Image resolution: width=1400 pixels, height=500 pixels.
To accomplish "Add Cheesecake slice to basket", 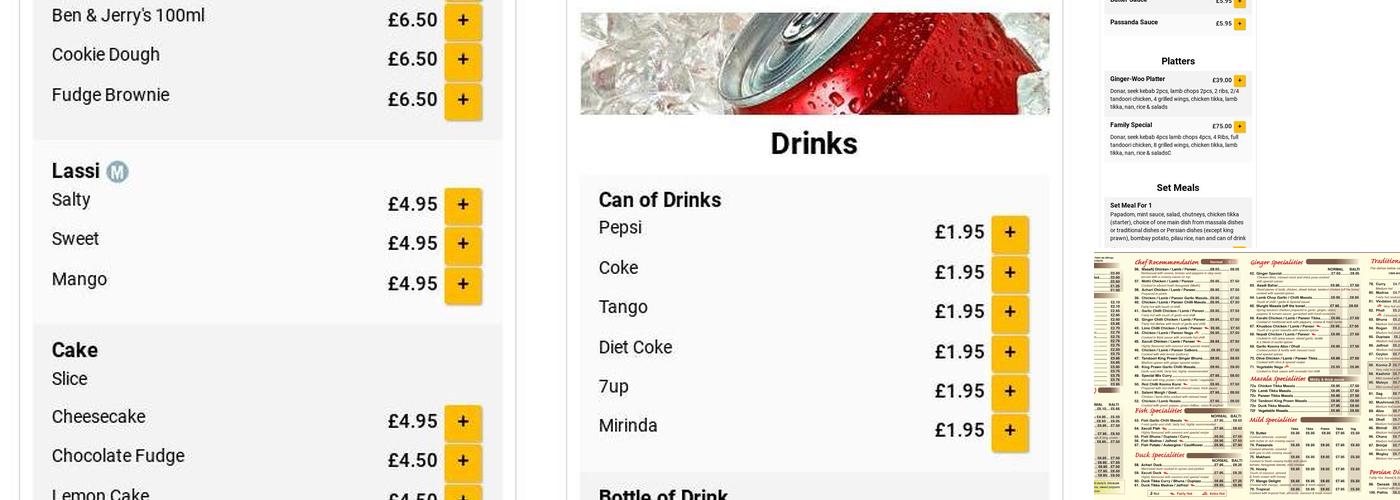I will pyautogui.click(x=463, y=422).
